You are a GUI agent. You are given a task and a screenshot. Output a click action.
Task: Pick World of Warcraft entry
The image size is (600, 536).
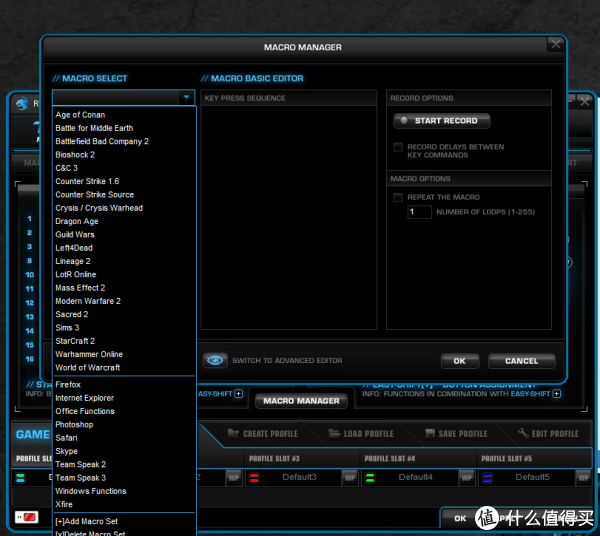88,368
